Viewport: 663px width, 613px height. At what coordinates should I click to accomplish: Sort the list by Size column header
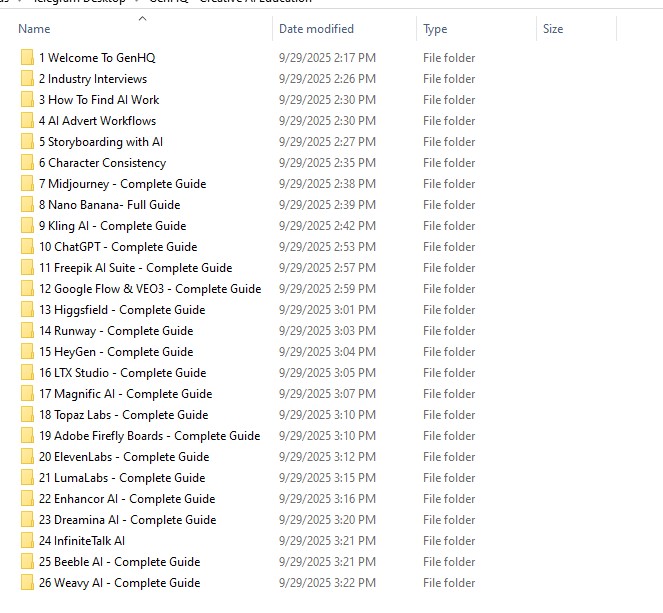[x=553, y=29]
